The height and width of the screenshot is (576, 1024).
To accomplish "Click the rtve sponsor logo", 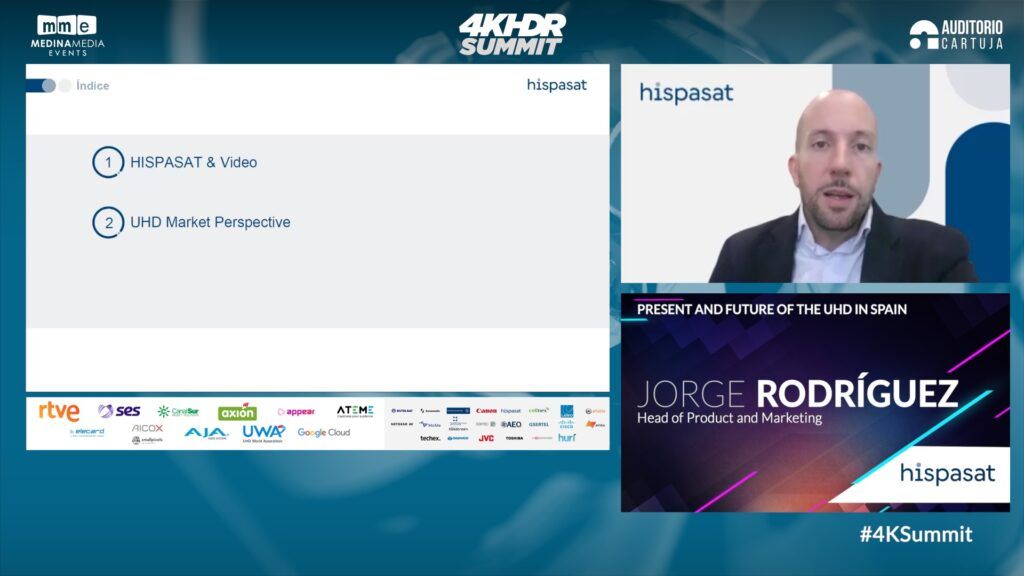I will pyautogui.click(x=59, y=411).
